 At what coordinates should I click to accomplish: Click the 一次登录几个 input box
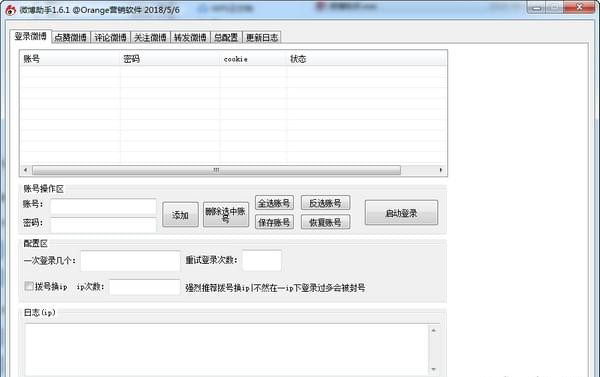click(x=130, y=261)
